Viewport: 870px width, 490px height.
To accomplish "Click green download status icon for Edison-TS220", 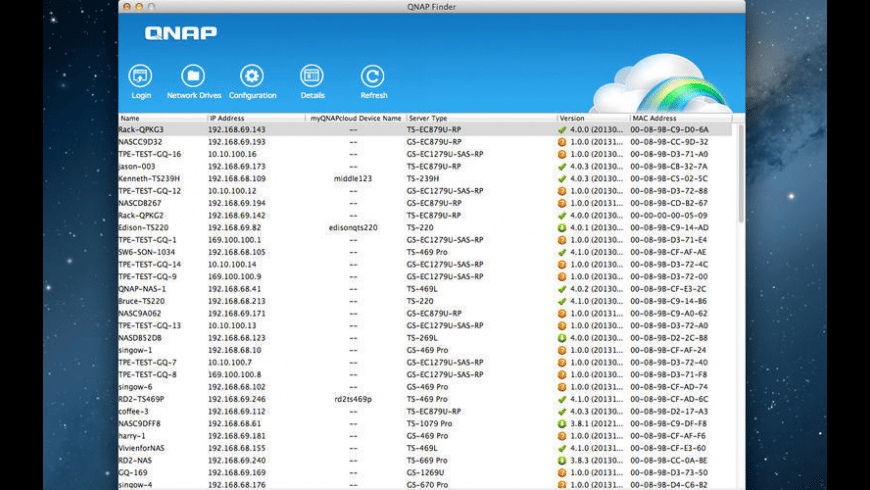I will (x=562, y=228).
